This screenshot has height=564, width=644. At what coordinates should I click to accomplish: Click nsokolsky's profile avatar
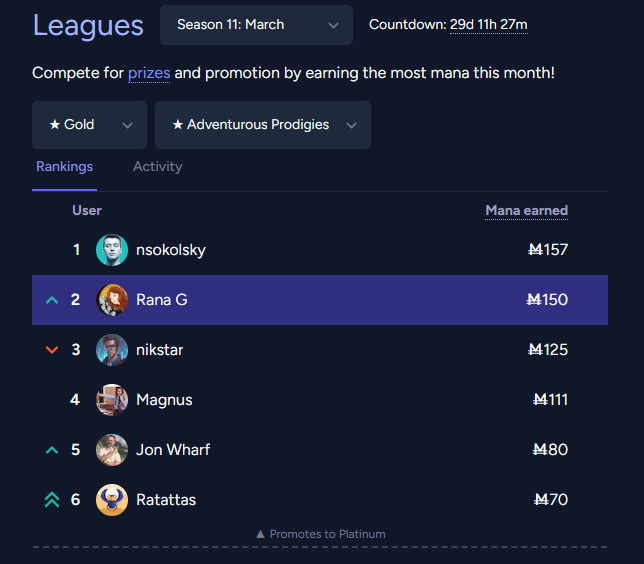tap(112, 250)
